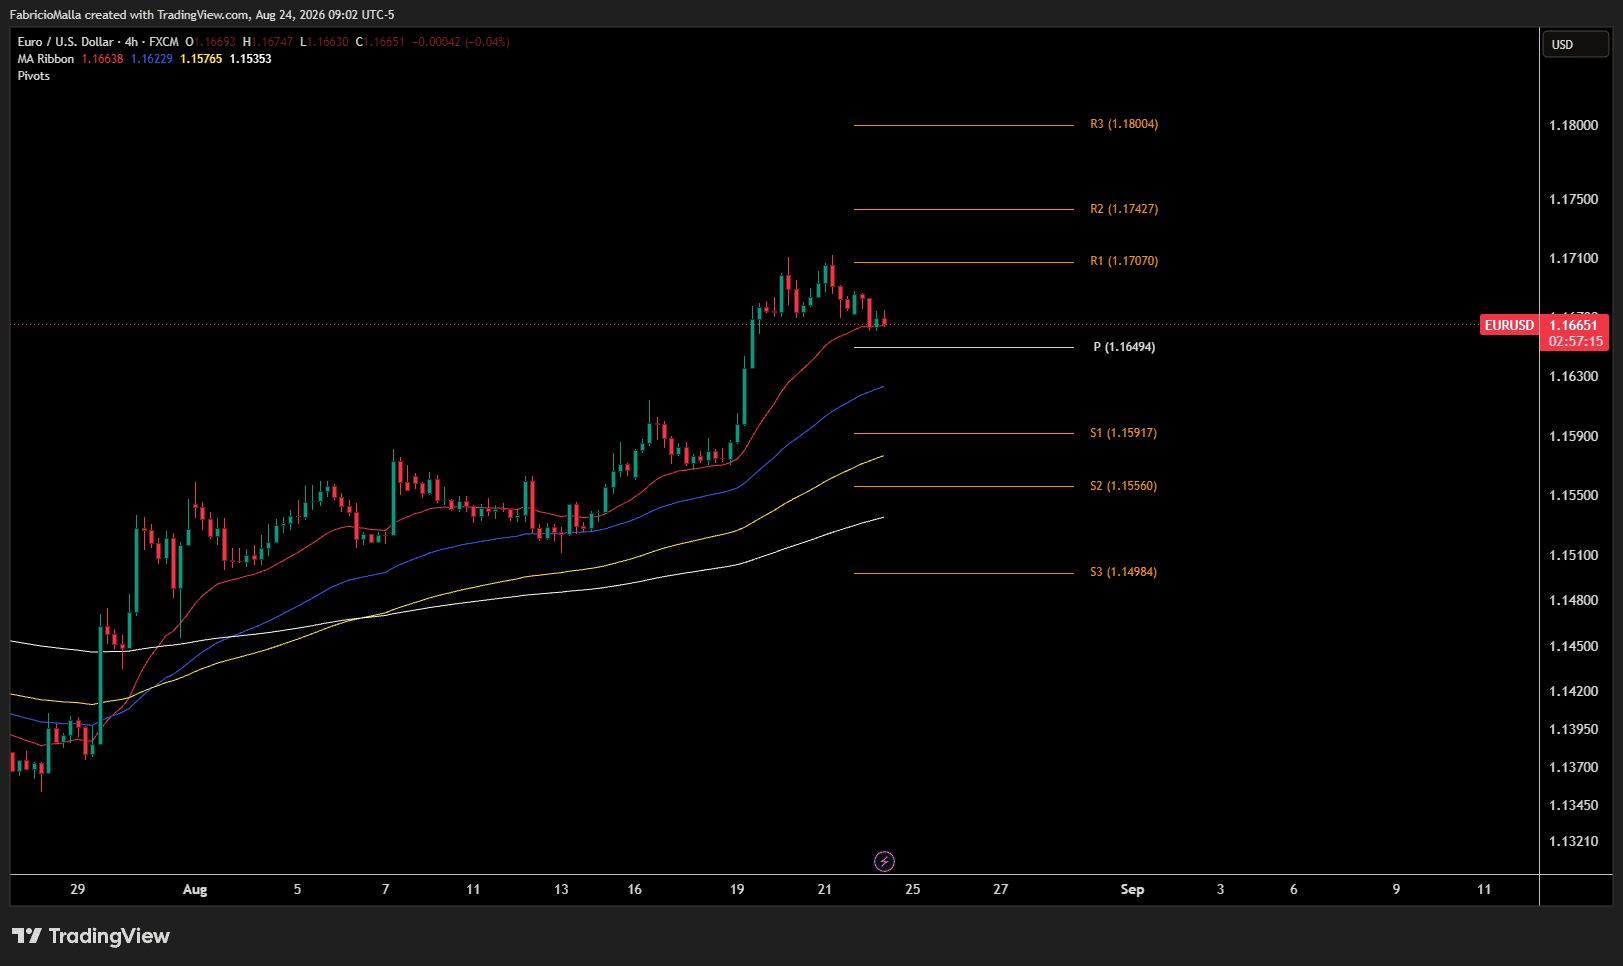Click the 1.15500 price axis label
The height and width of the screenshot is (966, 1623).
[1574, 495]
